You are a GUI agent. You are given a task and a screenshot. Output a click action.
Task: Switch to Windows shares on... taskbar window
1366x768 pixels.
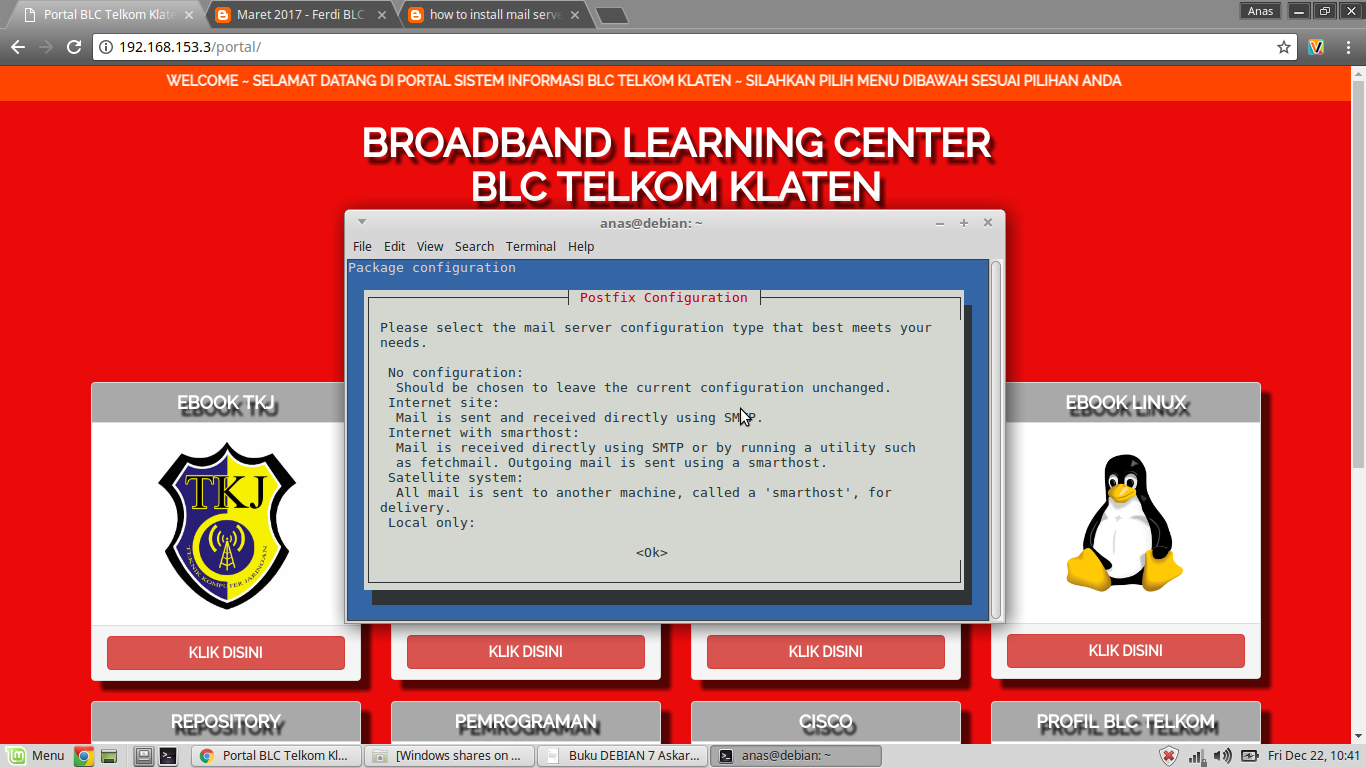click(449, 756)
